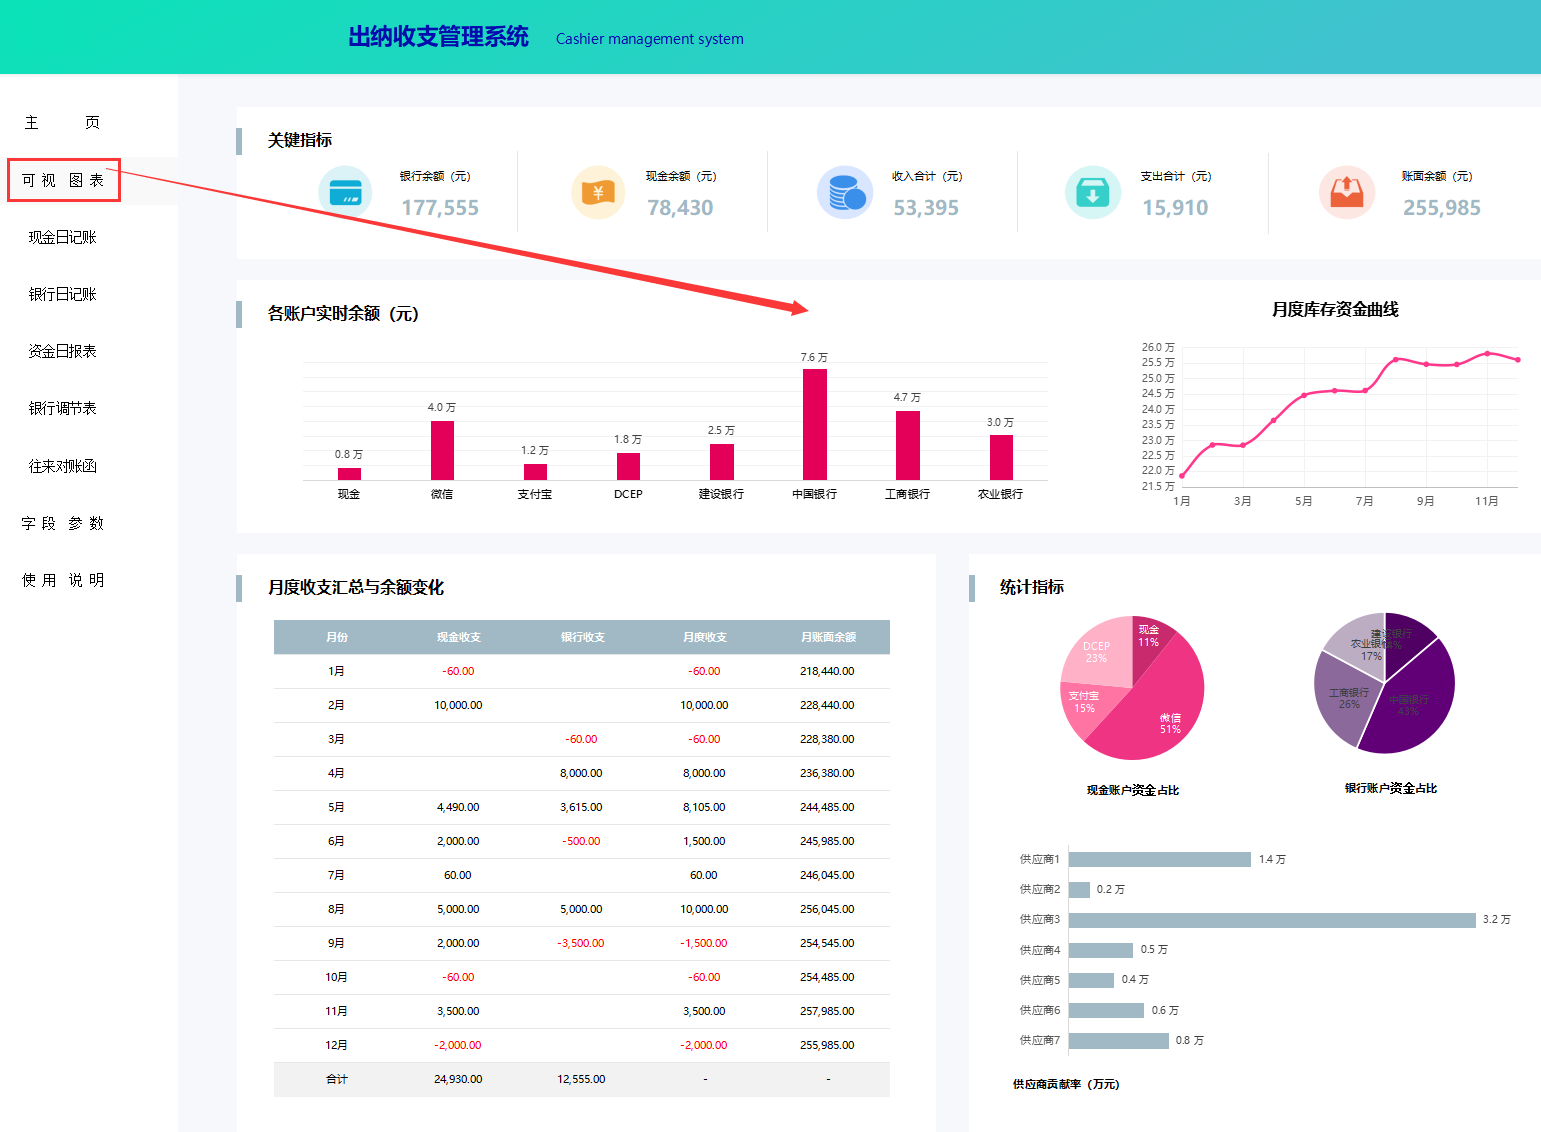1541x1132 pixels.
Task: Click book balance value 255,985
Action: pyautogui.click(x=1442, y=208)
